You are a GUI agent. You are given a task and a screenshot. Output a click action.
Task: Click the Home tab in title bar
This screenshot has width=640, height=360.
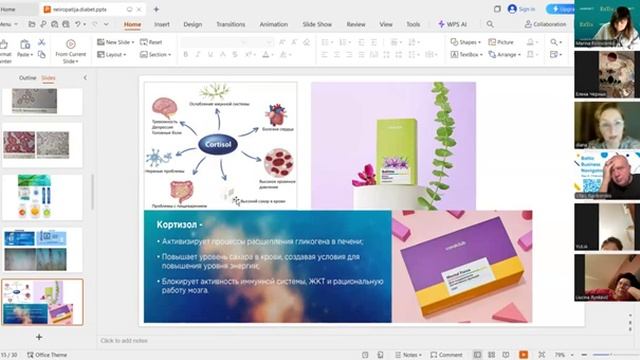tap(7, 9)
